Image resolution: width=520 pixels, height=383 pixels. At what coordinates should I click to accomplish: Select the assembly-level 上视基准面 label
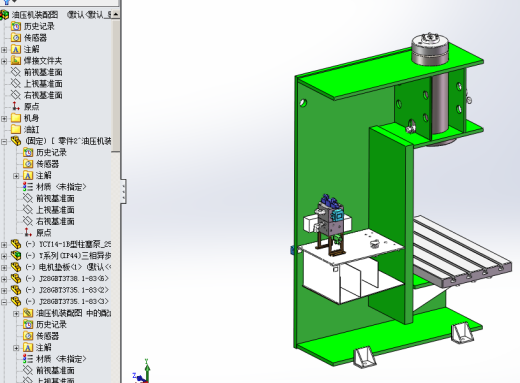(x=43, y=83)
